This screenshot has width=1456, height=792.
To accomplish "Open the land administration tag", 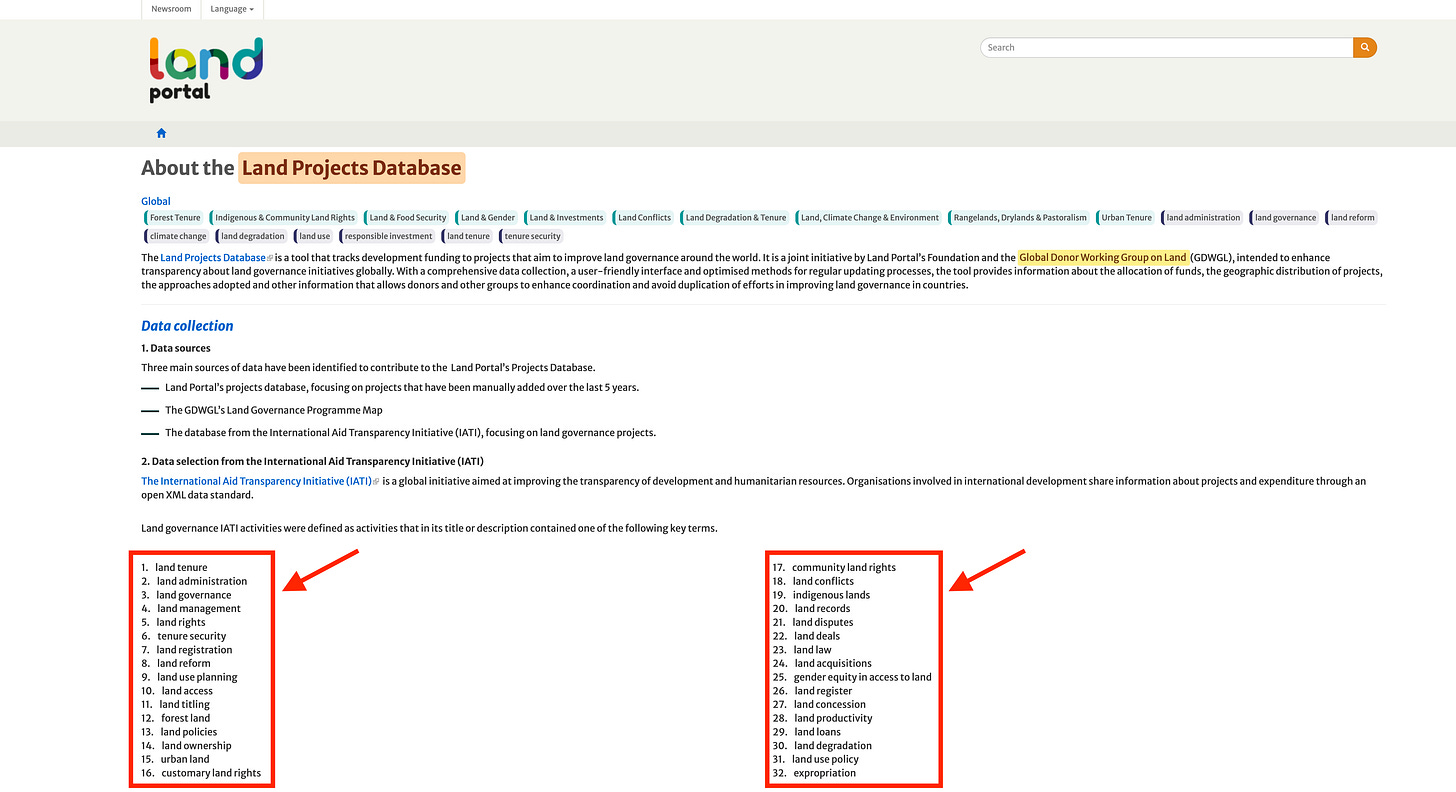I will pos(1202,217).
